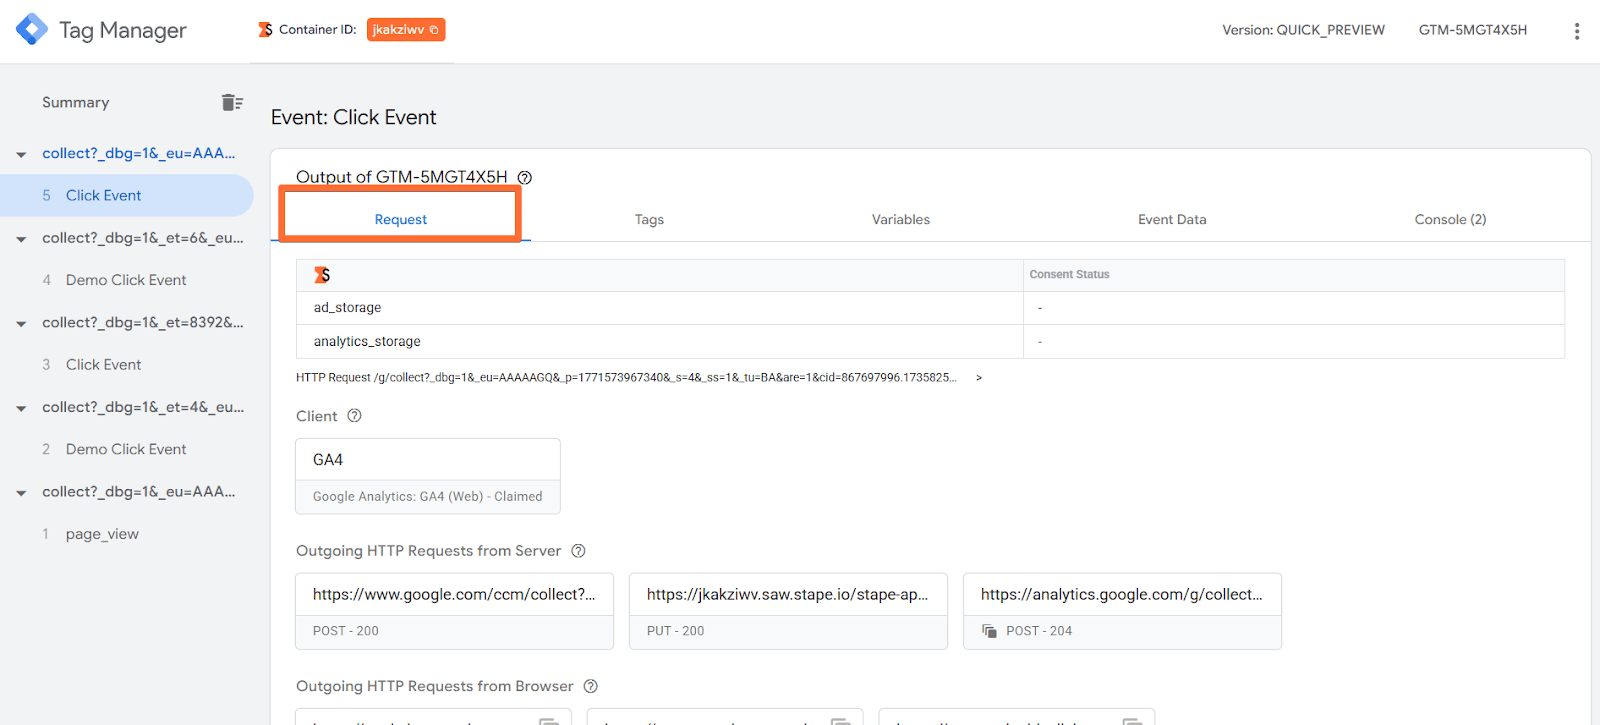The image size is (1600, 725).
Task: Collapse the collect?_dbg=1&_et=8392& group
Action: click(21, 324)
